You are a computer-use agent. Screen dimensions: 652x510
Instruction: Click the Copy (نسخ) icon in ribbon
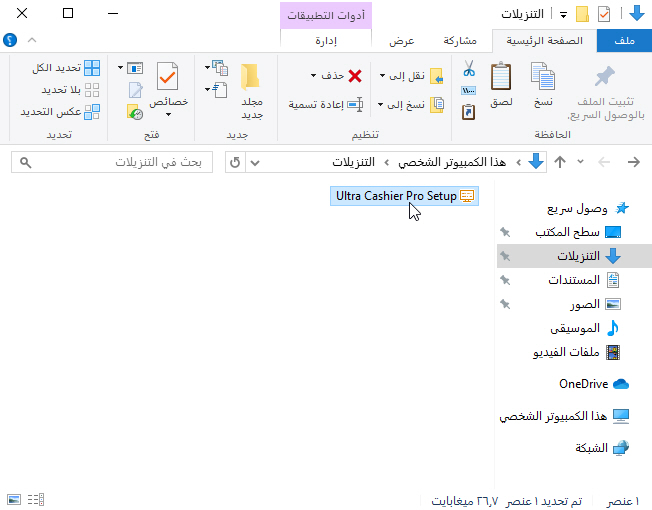pos(543,78)
